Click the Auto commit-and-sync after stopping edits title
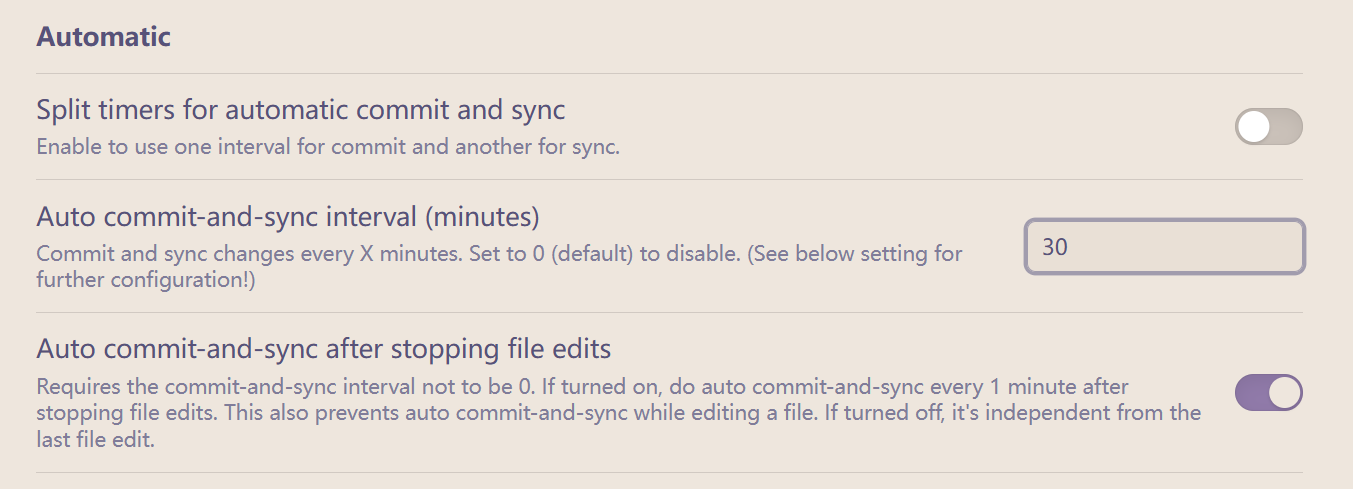Image resolution: width=1353 pixels, height=489 pixels. 324,349
